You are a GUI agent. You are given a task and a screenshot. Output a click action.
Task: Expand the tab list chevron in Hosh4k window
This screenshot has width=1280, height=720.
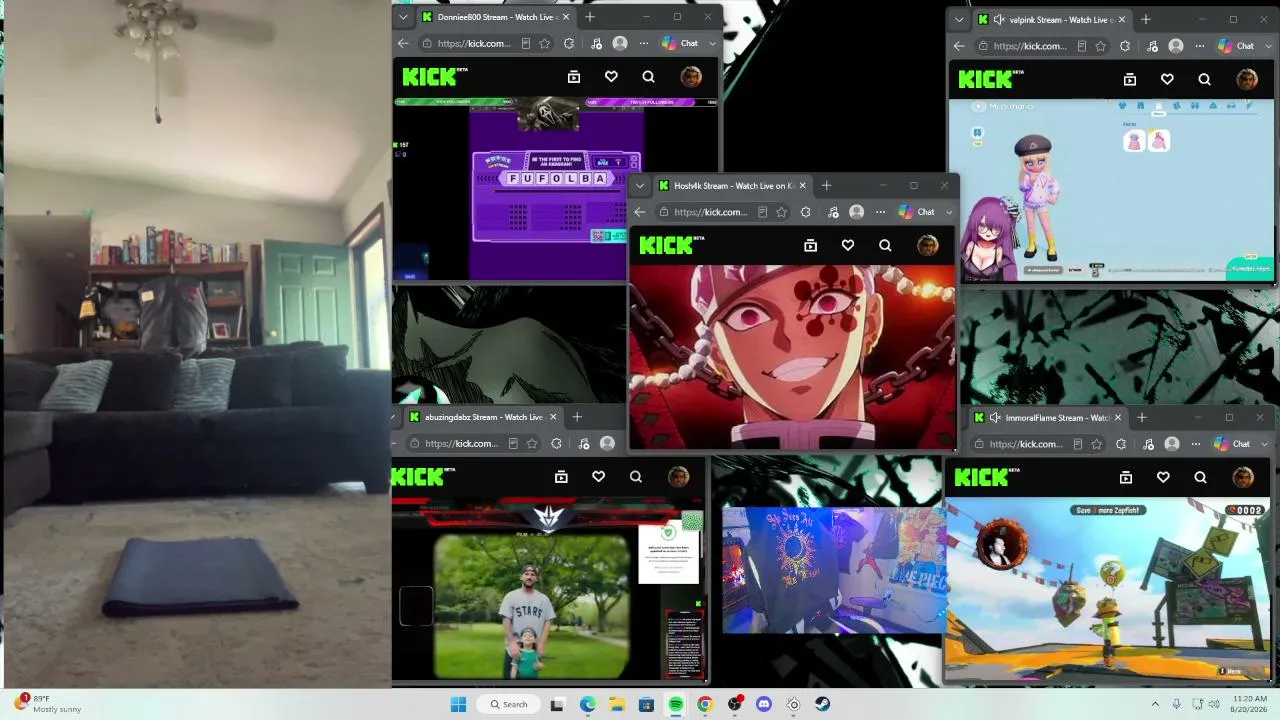(x=640, y=185)
